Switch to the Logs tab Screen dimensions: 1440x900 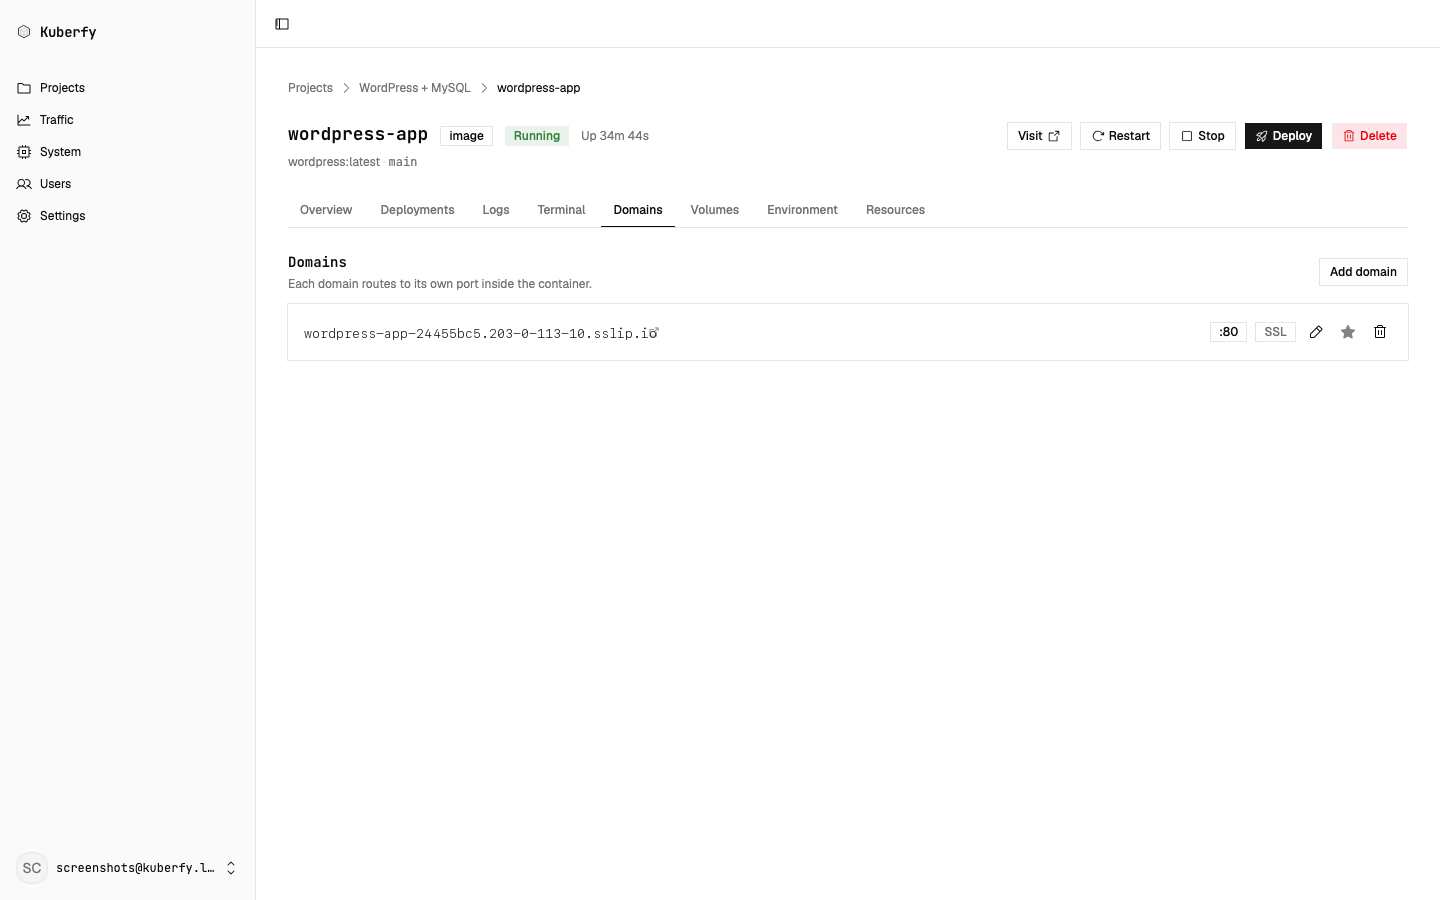pyautogui.click(x=496, y=210)
